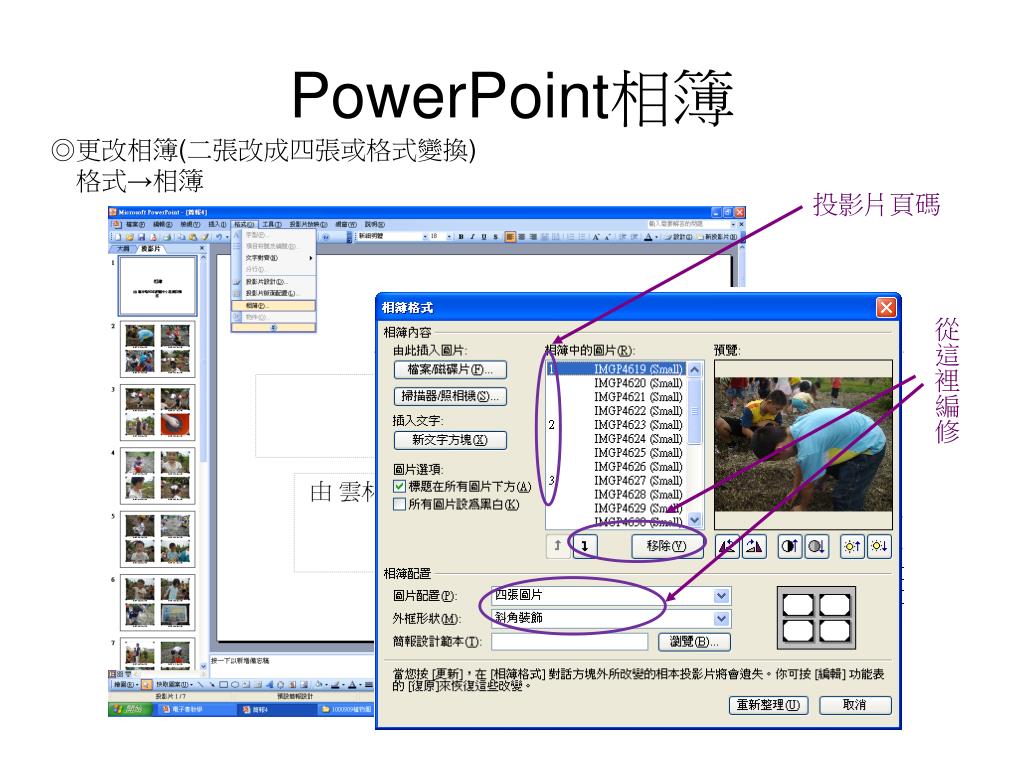Select IMGP4627 (Small) in picture list

tap(617, 481)
